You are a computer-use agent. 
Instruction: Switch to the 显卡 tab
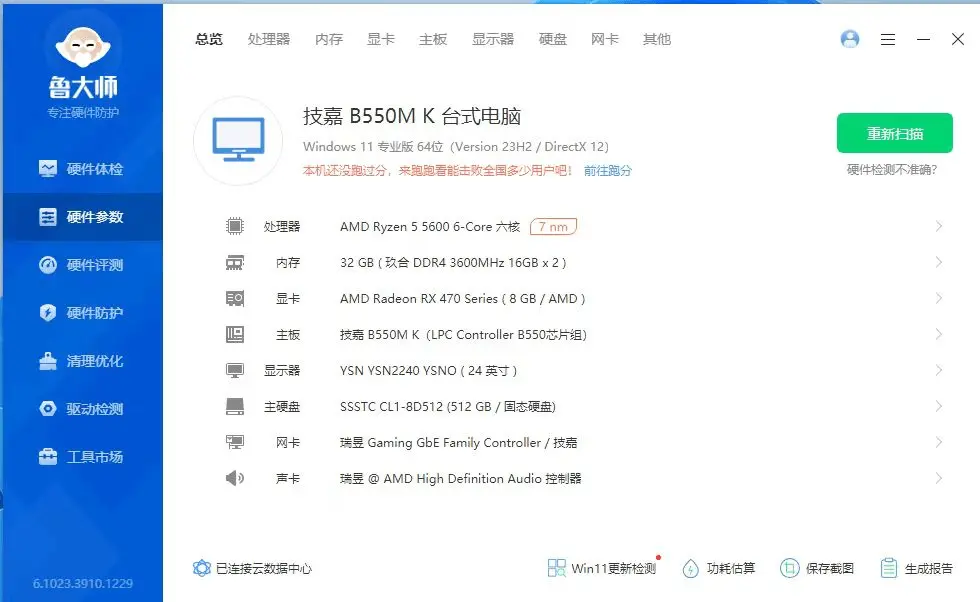(x=381, y=39)
